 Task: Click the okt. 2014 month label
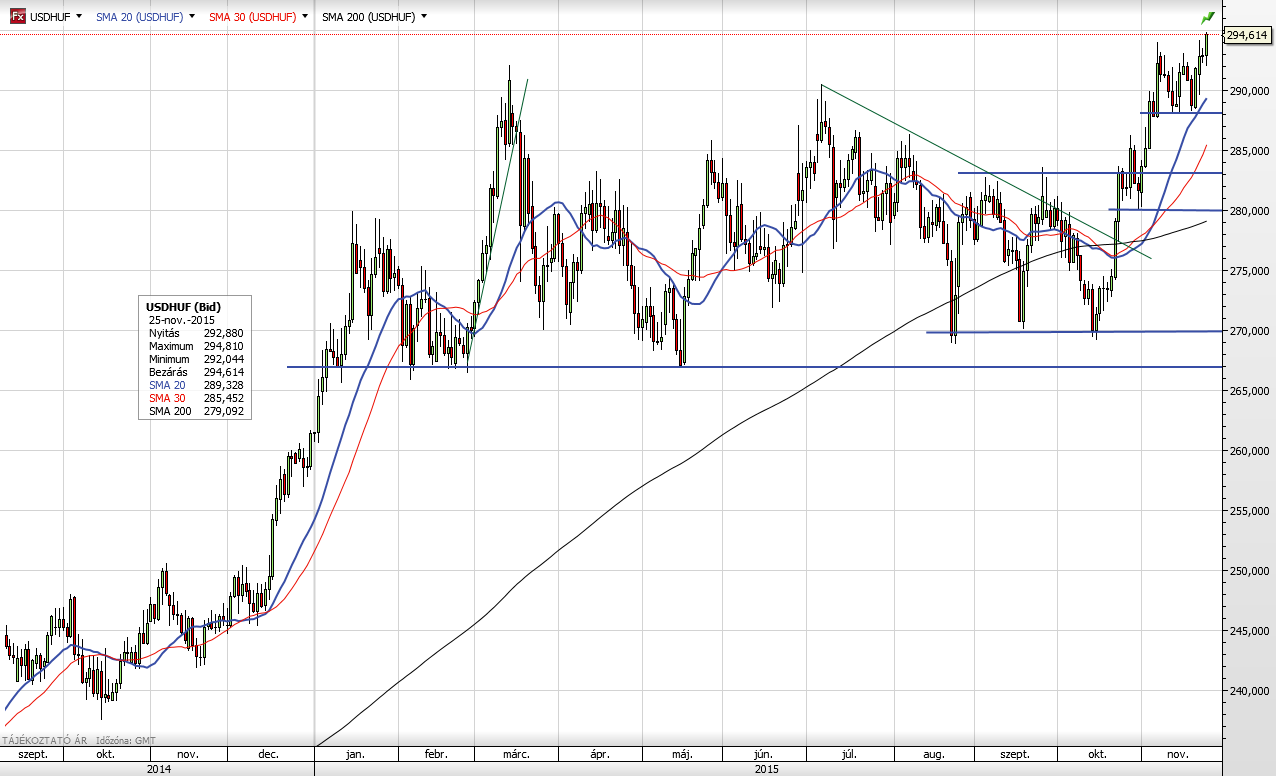tap(105, 755)
